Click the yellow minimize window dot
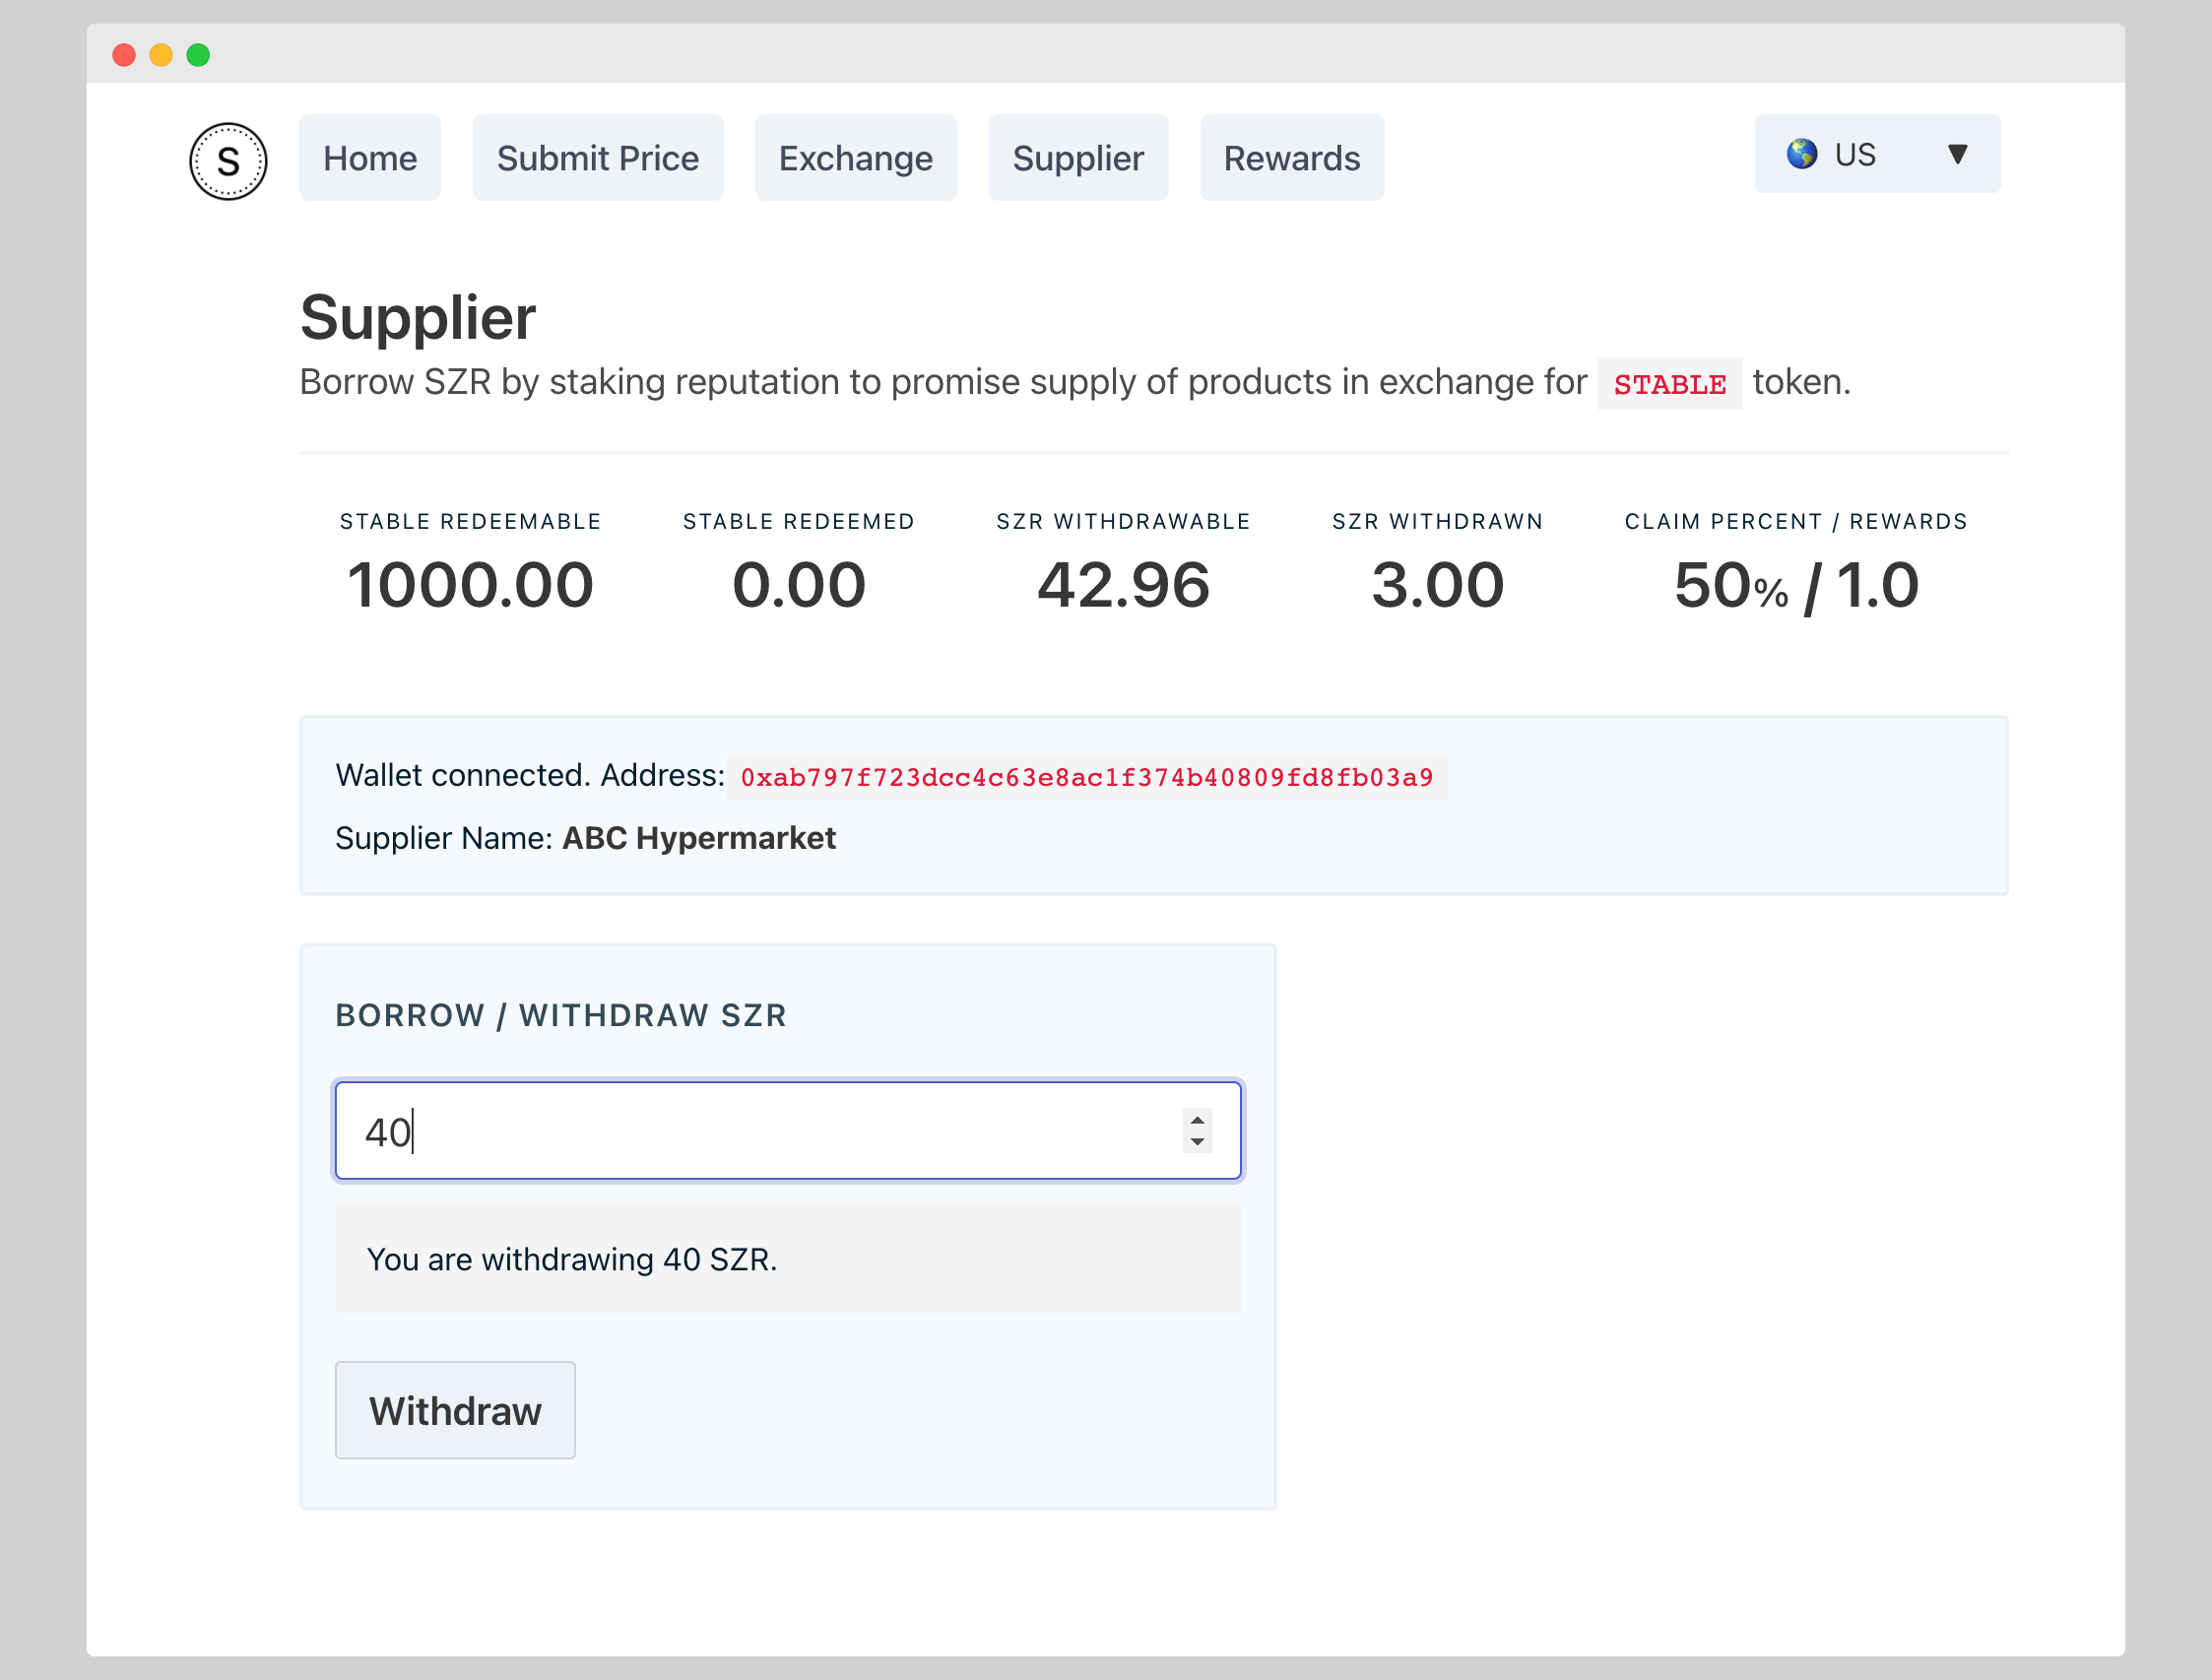The image size is (2212, 1680). coord(161,55)
